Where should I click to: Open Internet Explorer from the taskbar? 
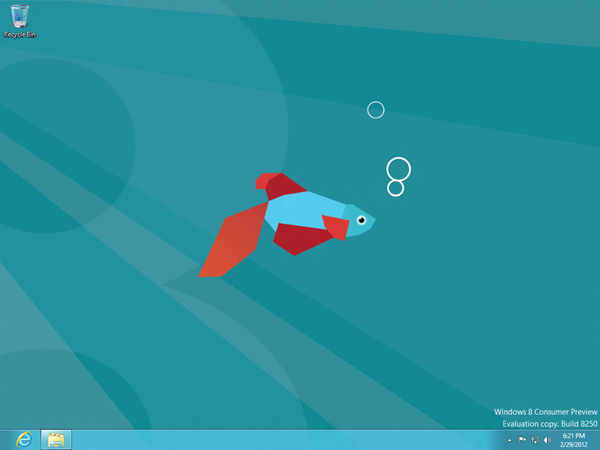point(24,440)
